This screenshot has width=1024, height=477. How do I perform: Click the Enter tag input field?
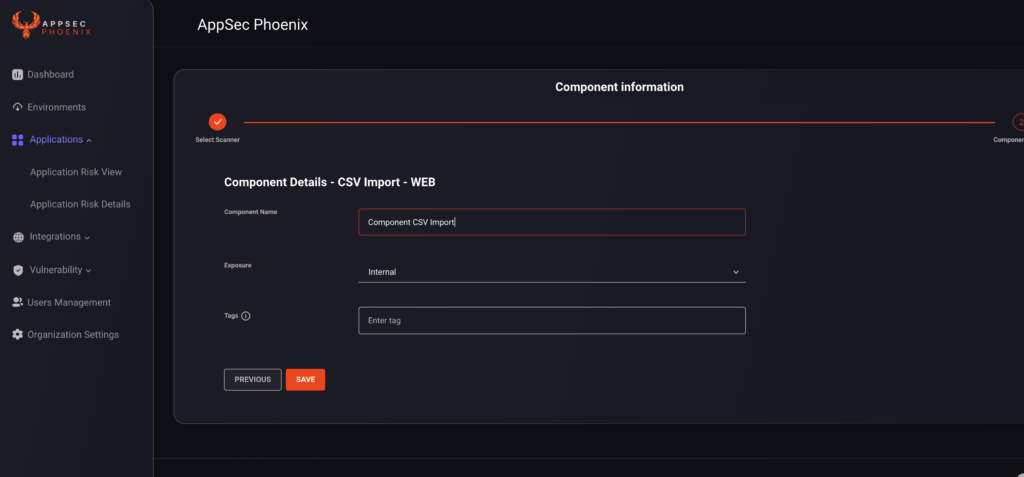552,321
